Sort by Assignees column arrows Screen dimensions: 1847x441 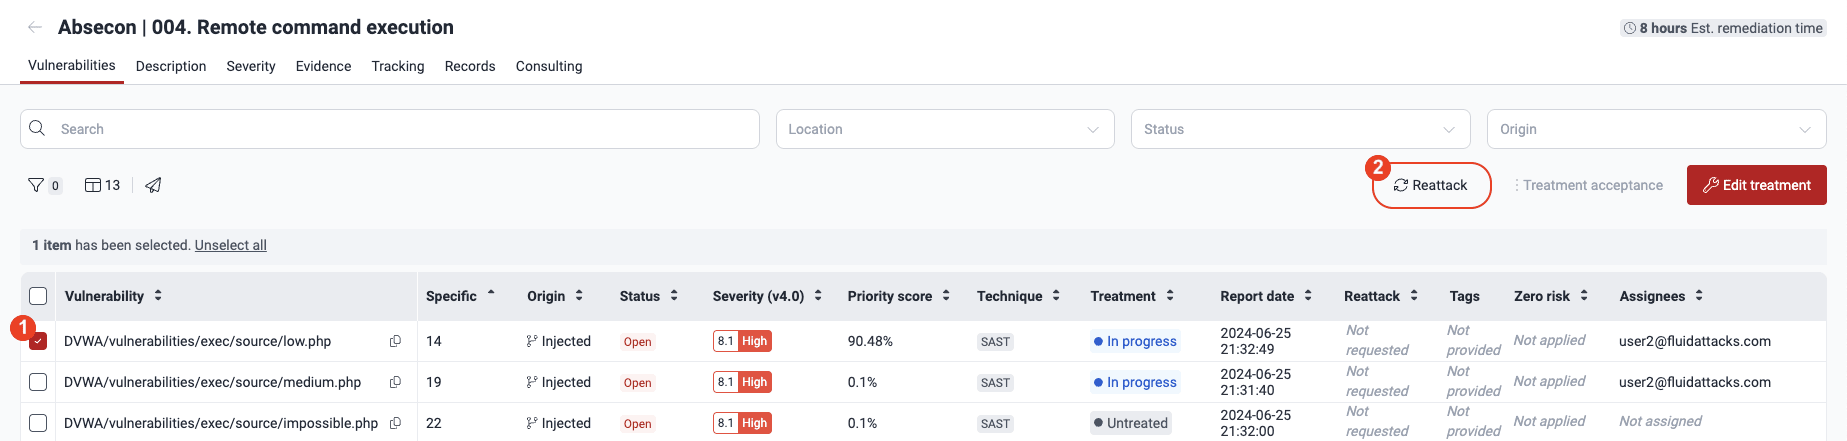pos(1699,296)
